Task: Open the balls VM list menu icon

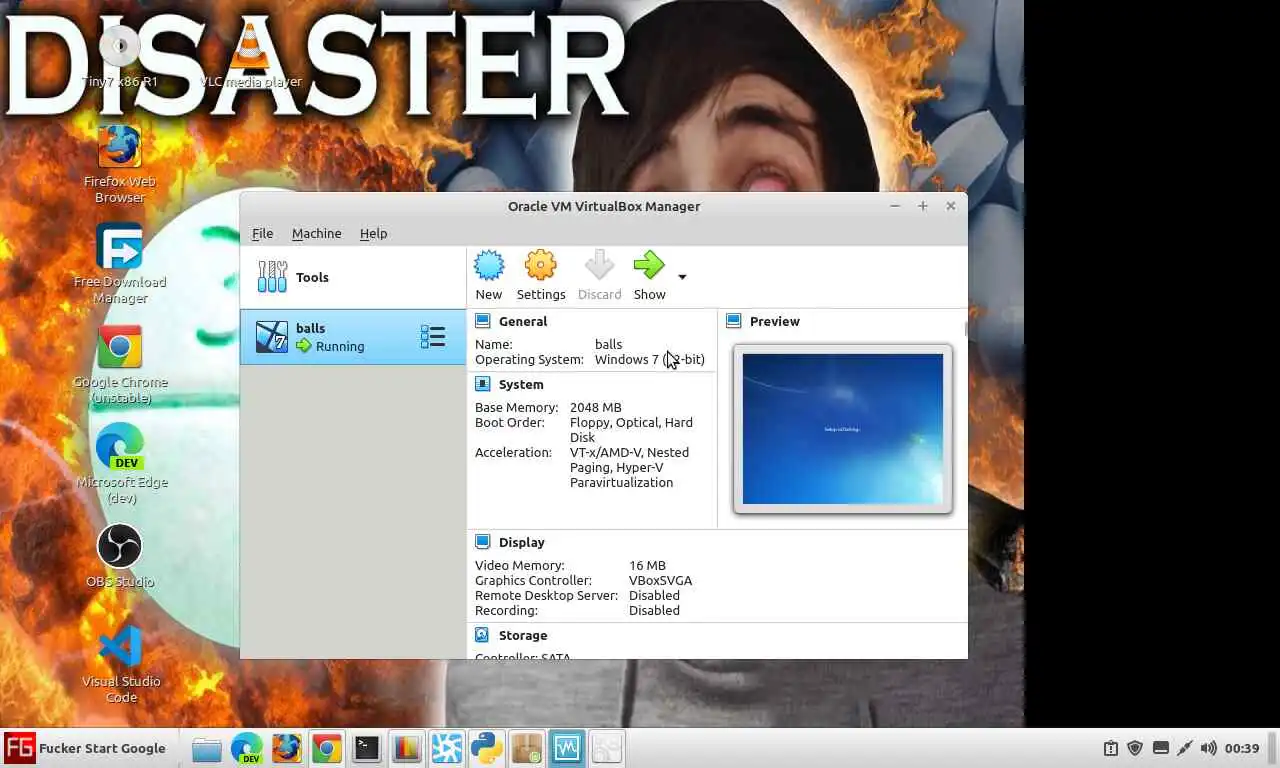Action: tap(433, 337)
